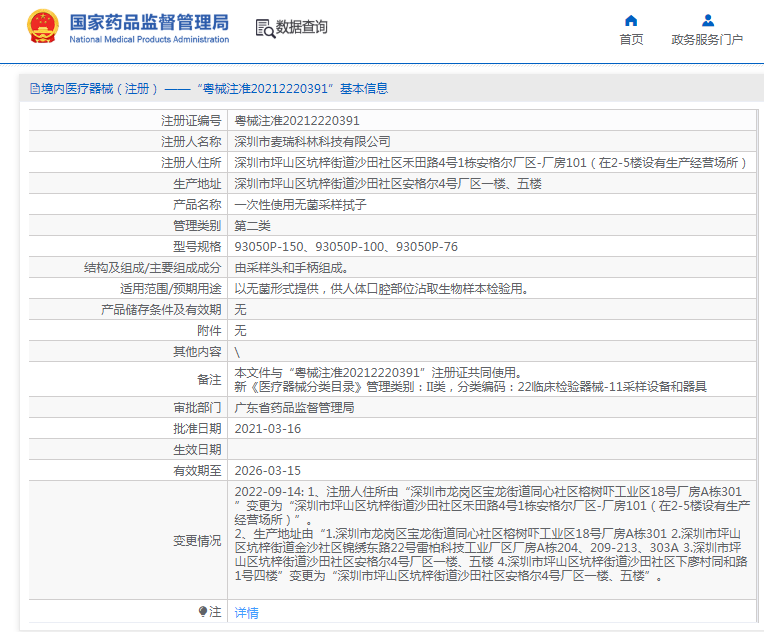The image size is (764, 632).
Task: Select model specs 93050P-150、93050P-100、93050P-76
Action: click(346, 247)
